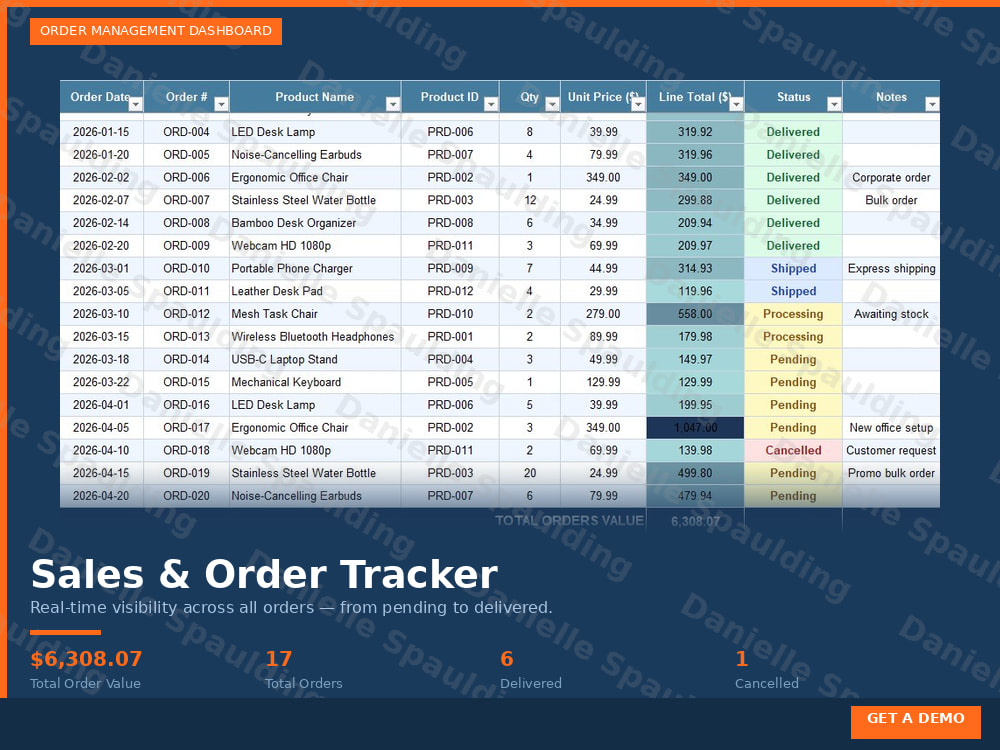
Task: Click the 1 Cancelled stat
Action: pos(767,669)
